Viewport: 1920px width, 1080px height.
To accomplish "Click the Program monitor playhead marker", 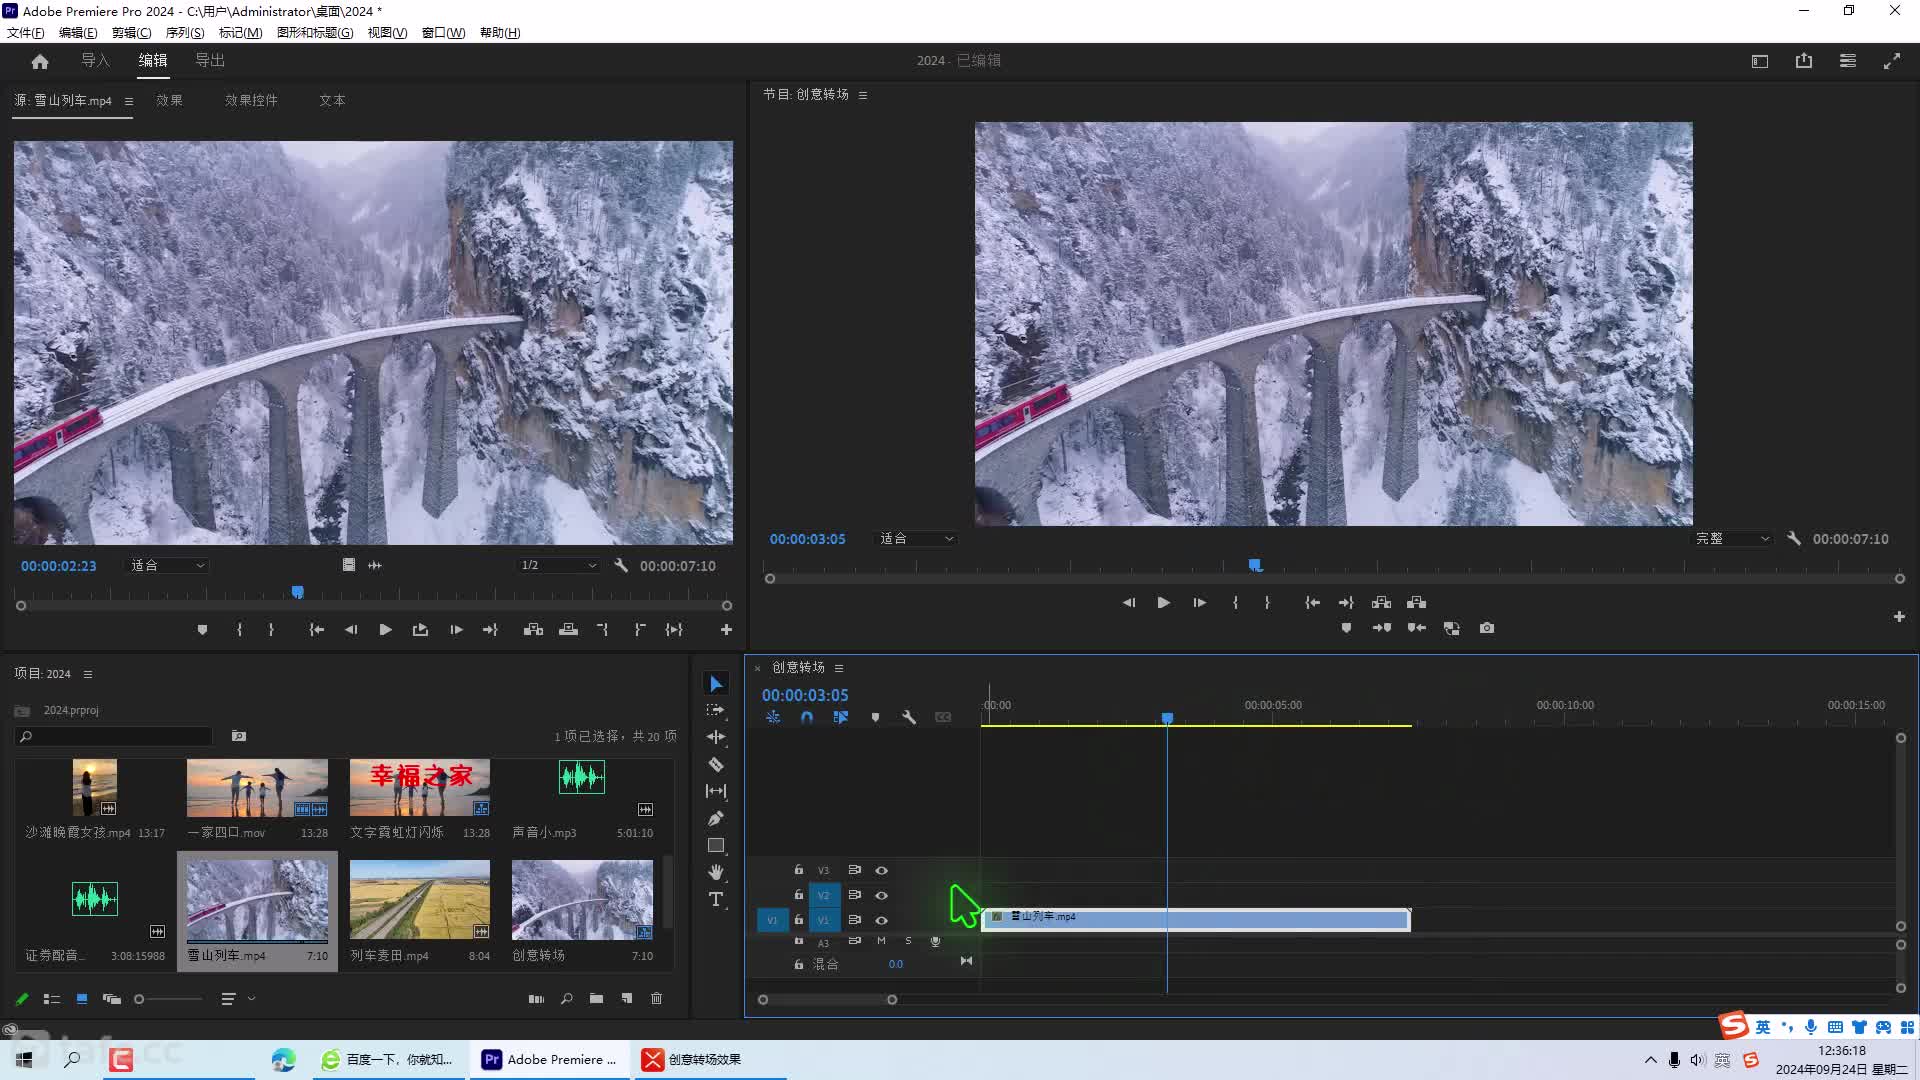I will (x=1255, y=565).
